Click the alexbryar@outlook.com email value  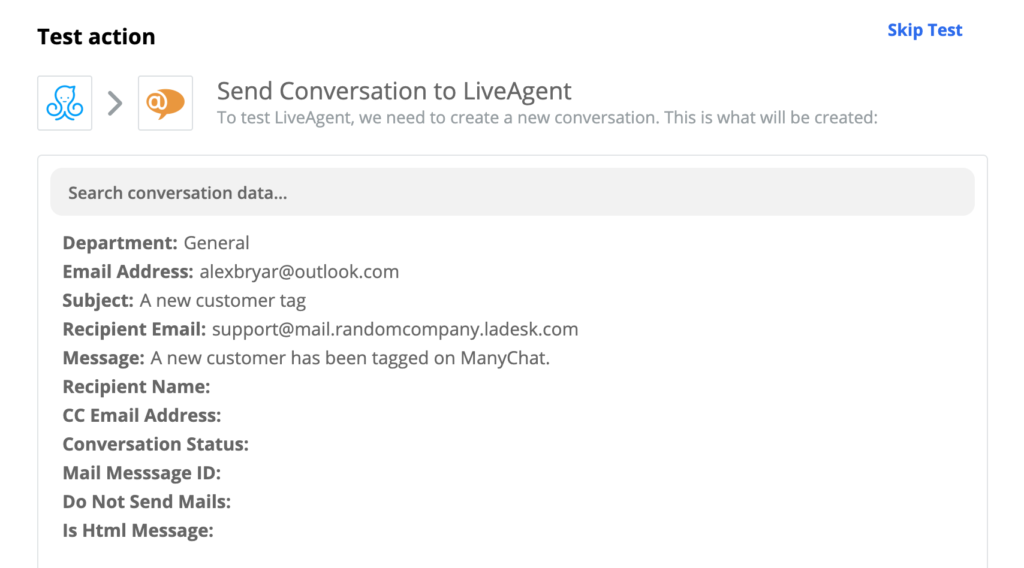pyautogui.click(x=299, y=272)
